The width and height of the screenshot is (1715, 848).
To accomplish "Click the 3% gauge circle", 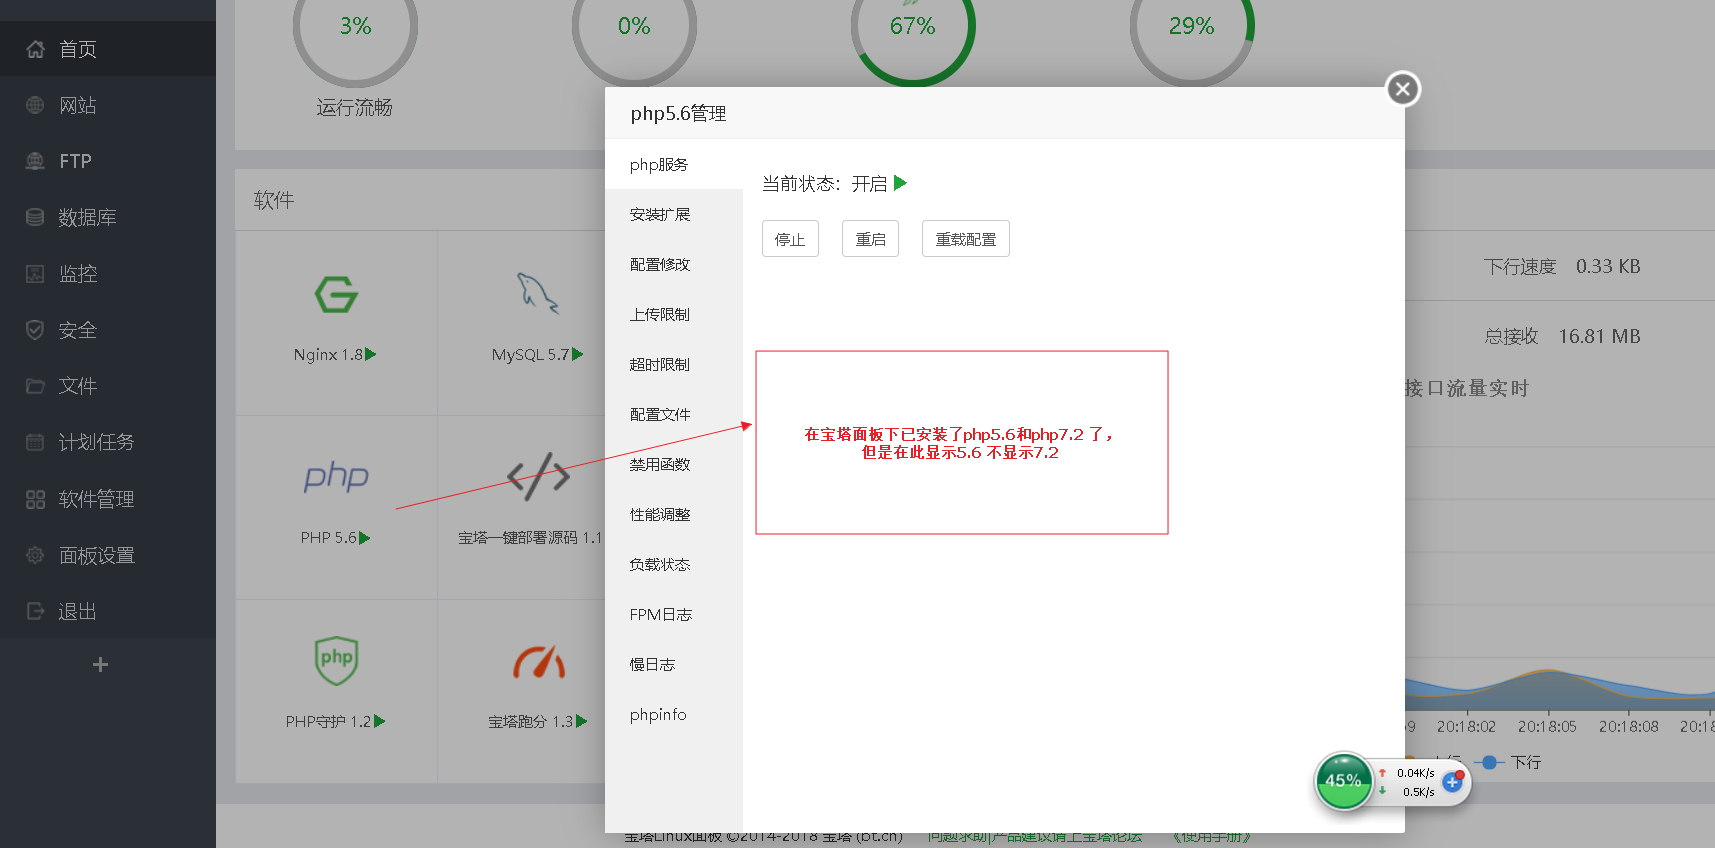I will click(355, 27).
